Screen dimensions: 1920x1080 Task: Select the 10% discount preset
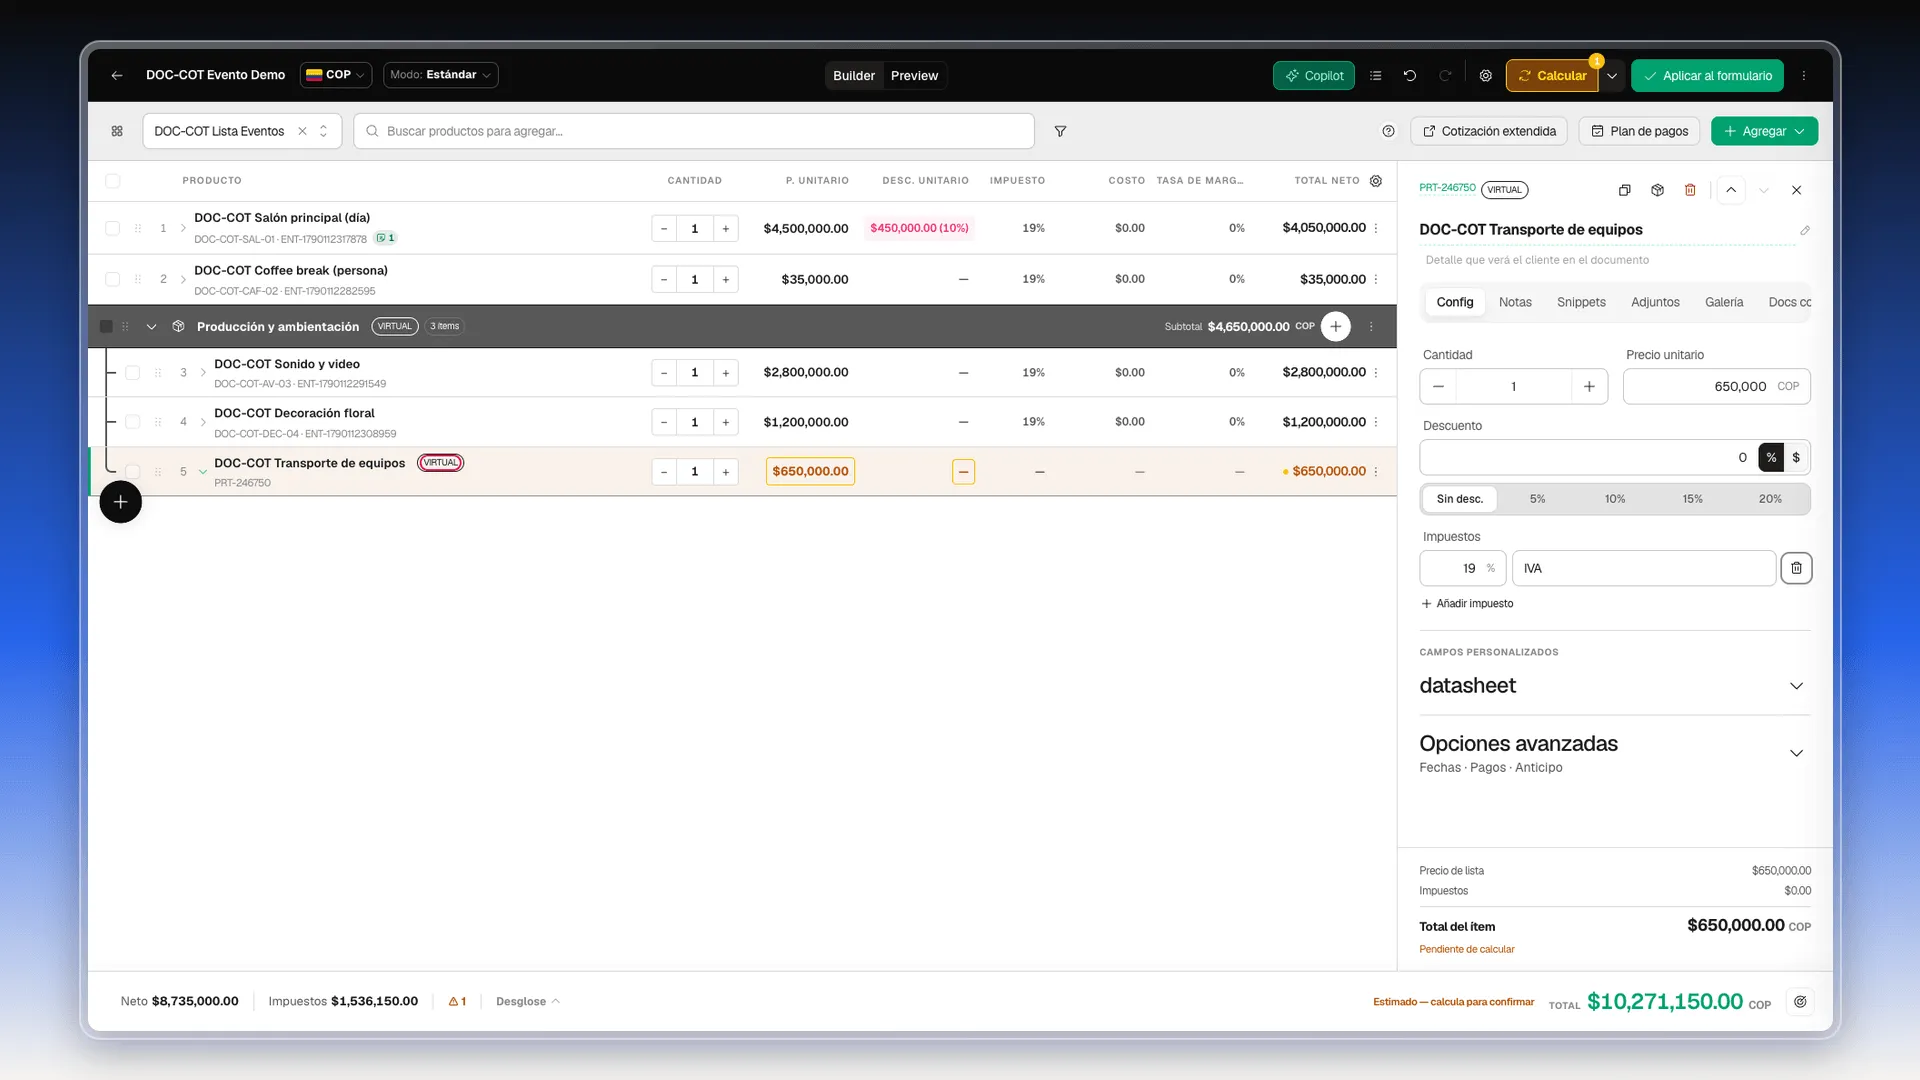[1615, 499]
